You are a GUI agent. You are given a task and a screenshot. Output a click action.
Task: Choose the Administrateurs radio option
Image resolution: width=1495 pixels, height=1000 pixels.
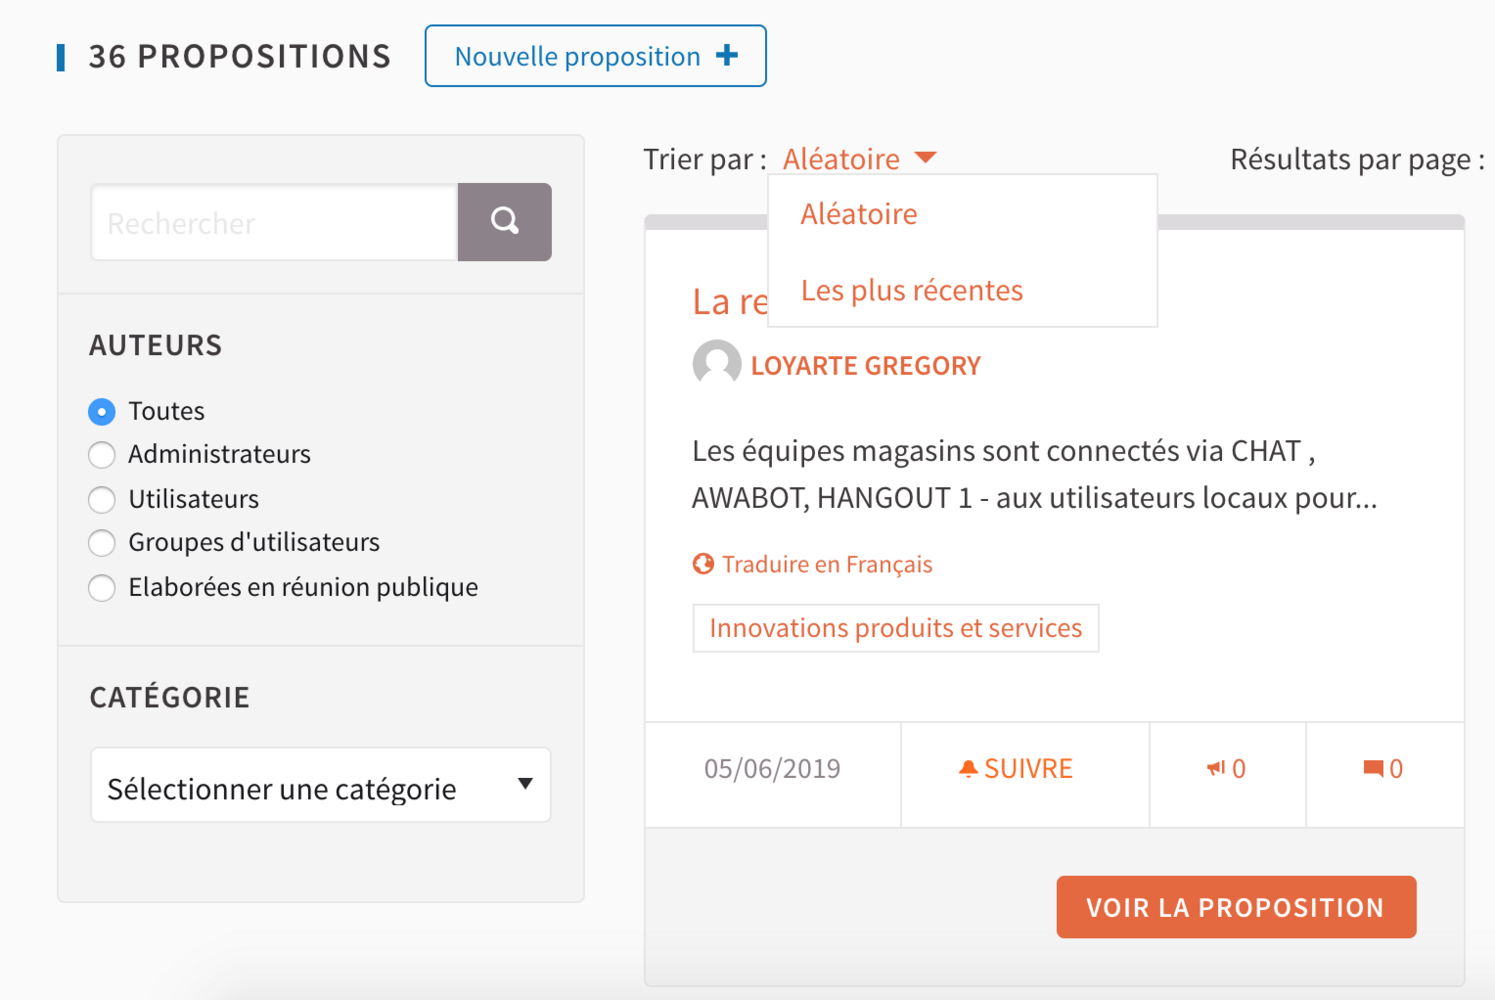pyautogui.click(x=102, y=455)
